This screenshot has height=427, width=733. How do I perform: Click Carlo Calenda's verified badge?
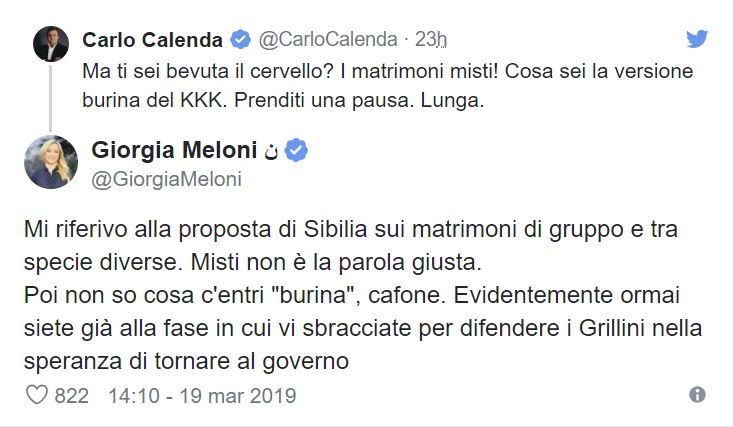pyautogui.click(x=240, y=40)
